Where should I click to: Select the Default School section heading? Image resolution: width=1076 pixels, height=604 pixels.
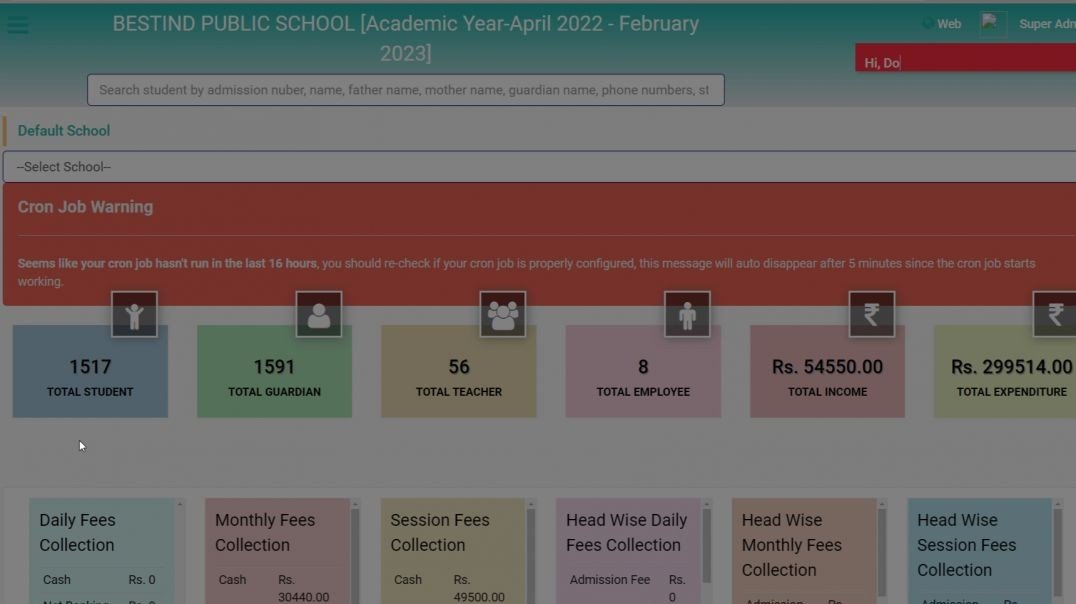point(64,131)
